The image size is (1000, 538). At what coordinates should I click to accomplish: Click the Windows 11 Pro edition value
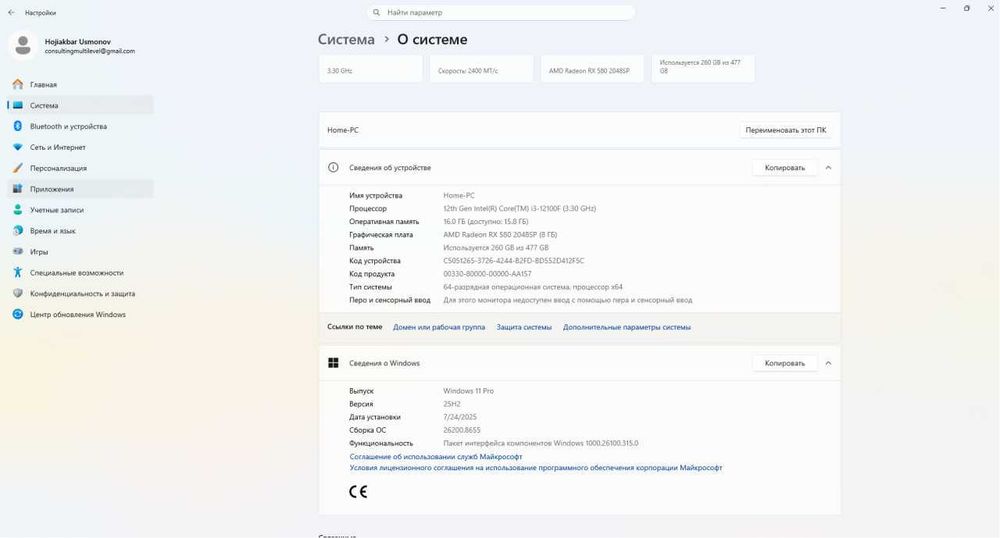(x=468, y=391)
